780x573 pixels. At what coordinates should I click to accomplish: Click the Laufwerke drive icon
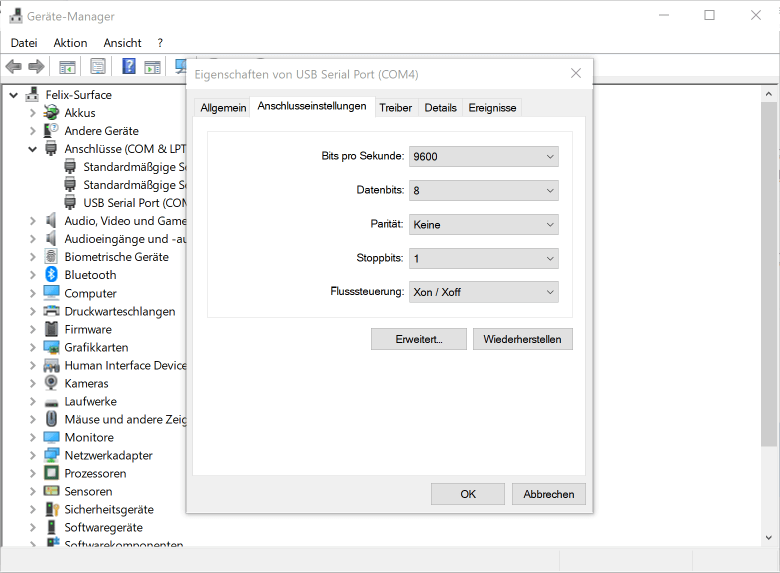coord(51,402)
